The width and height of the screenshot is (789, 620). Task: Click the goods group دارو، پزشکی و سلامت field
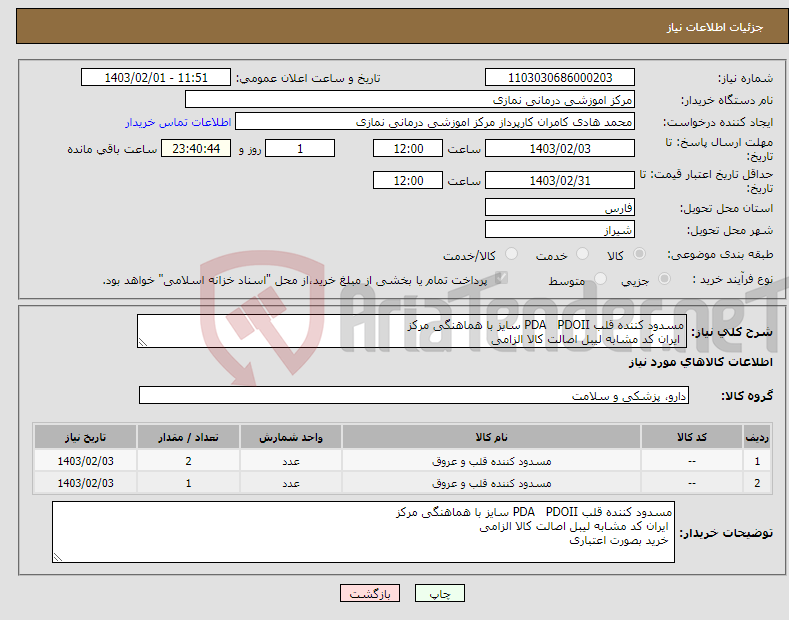pyautogui.click(x=414, y=396)
